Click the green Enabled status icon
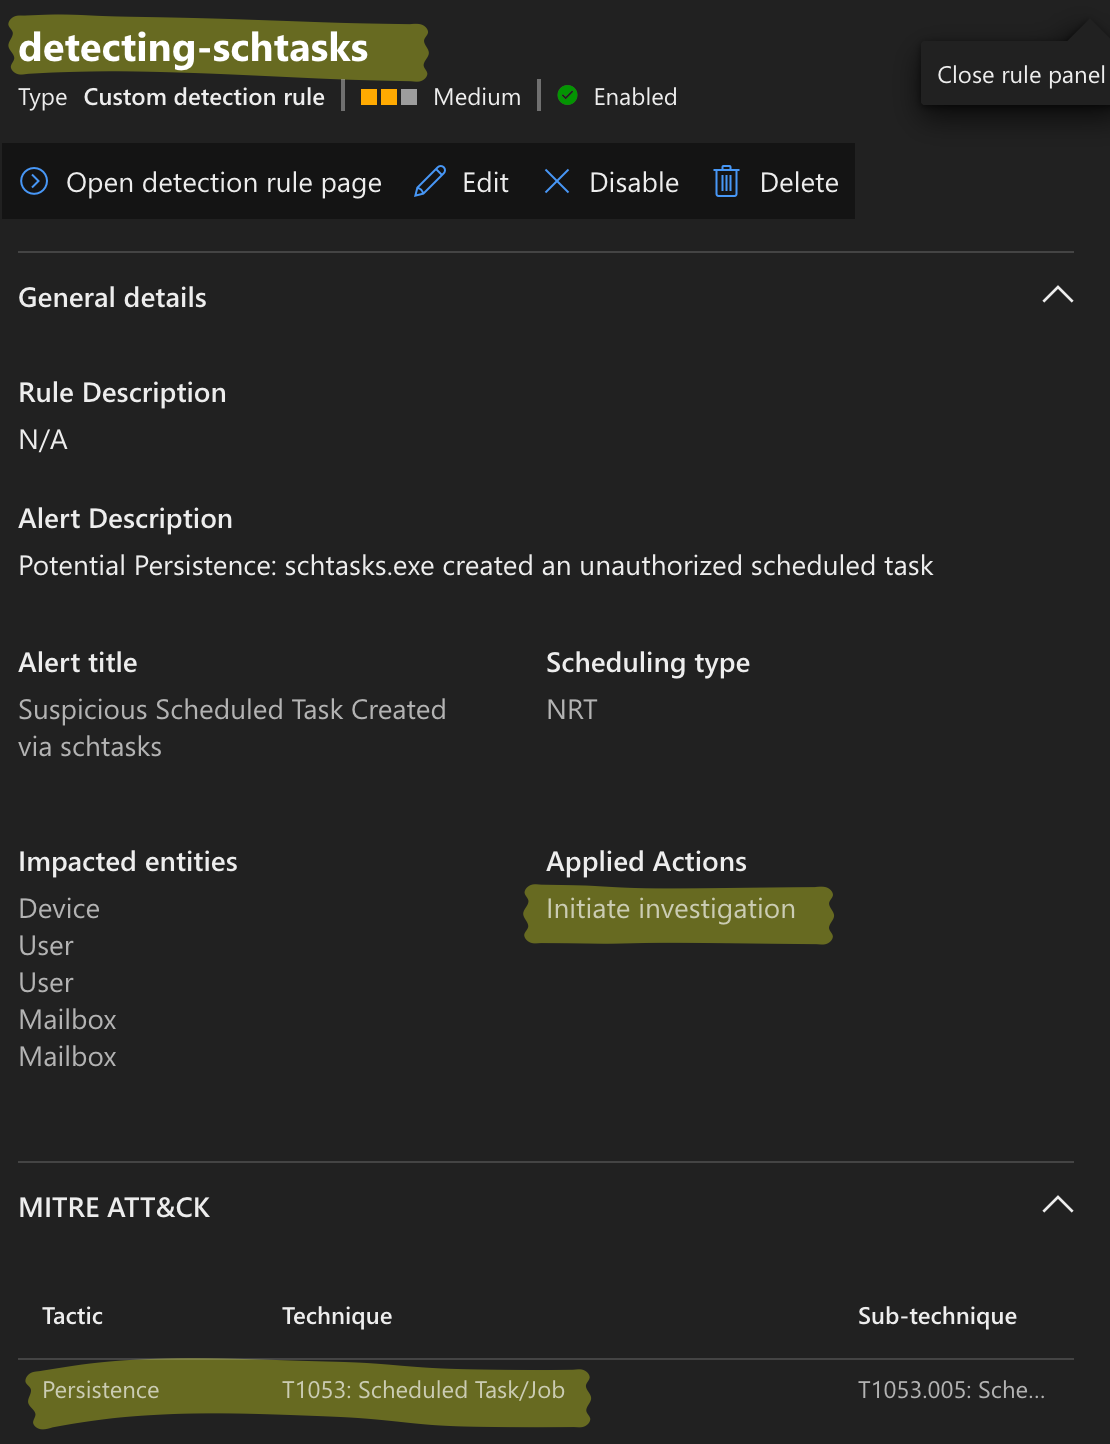Screen dimensions: 1110x1444 point(567,95)
